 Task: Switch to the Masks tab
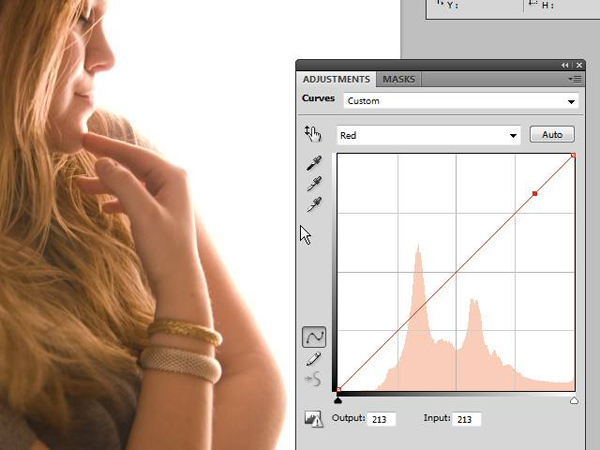399,79
